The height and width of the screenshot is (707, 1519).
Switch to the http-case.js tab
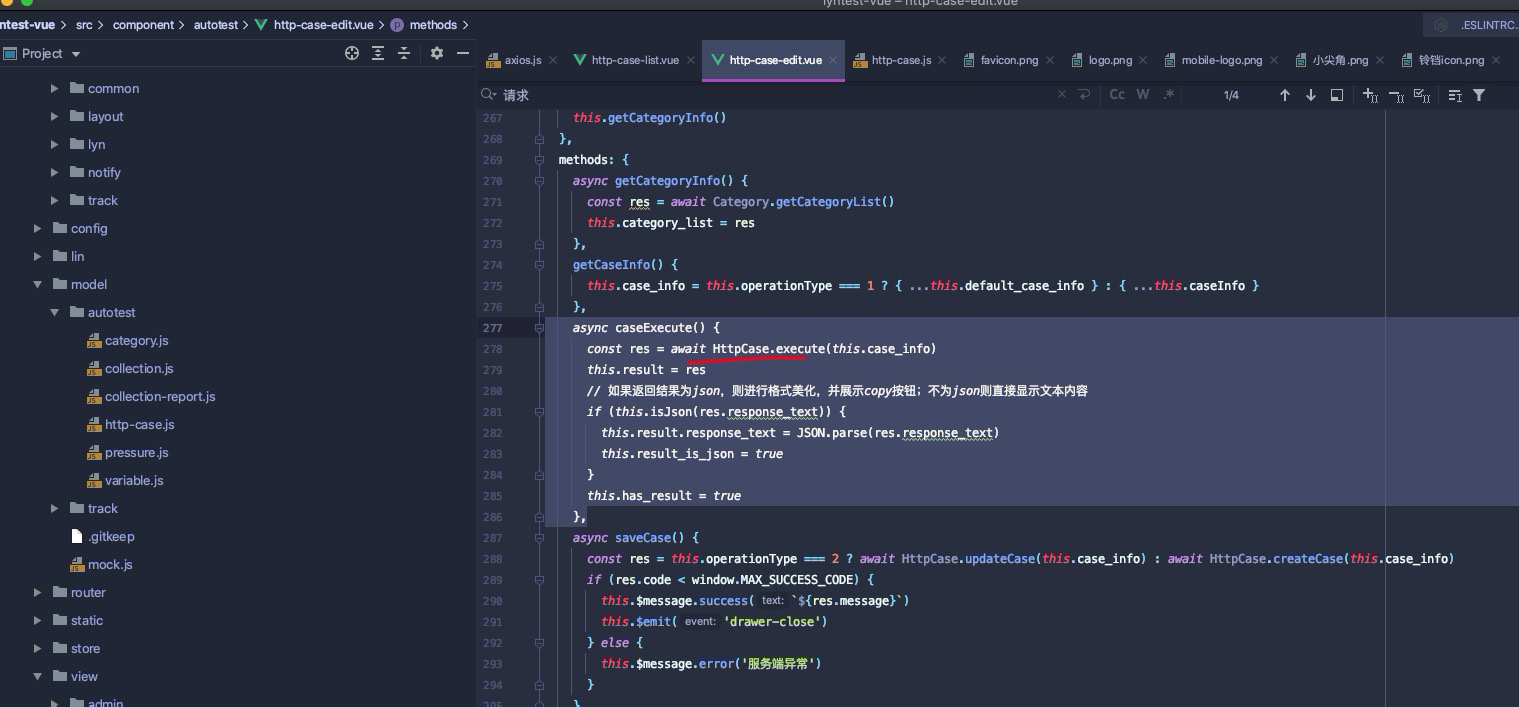click(x=901, y=60)
